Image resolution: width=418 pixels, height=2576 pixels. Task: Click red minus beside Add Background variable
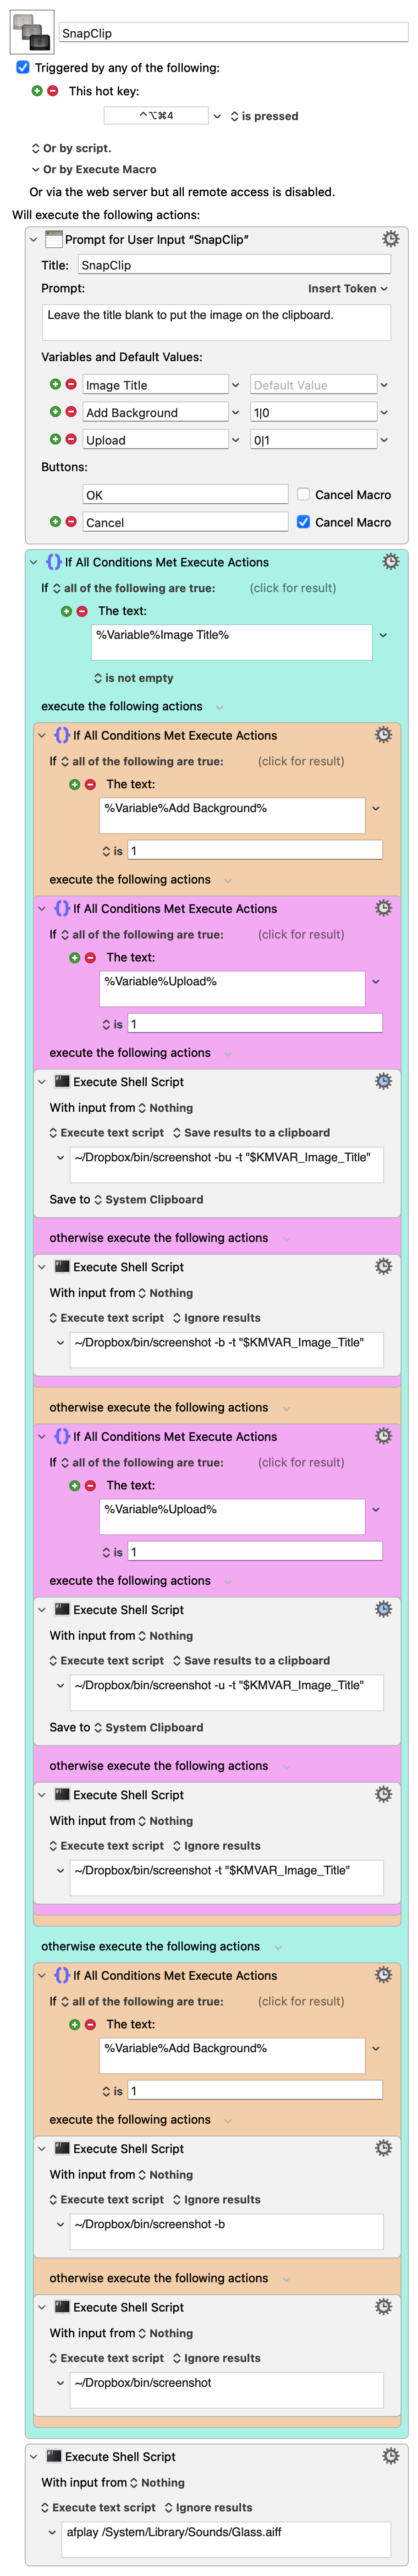click(71, 411)
